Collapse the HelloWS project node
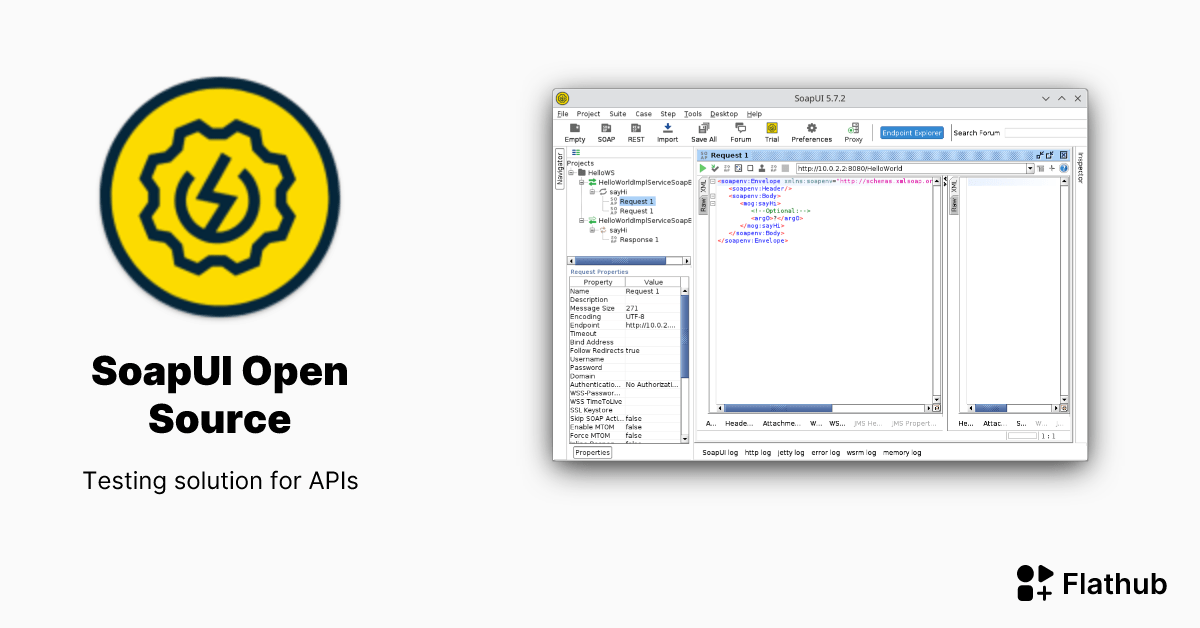 pos(572,172)
